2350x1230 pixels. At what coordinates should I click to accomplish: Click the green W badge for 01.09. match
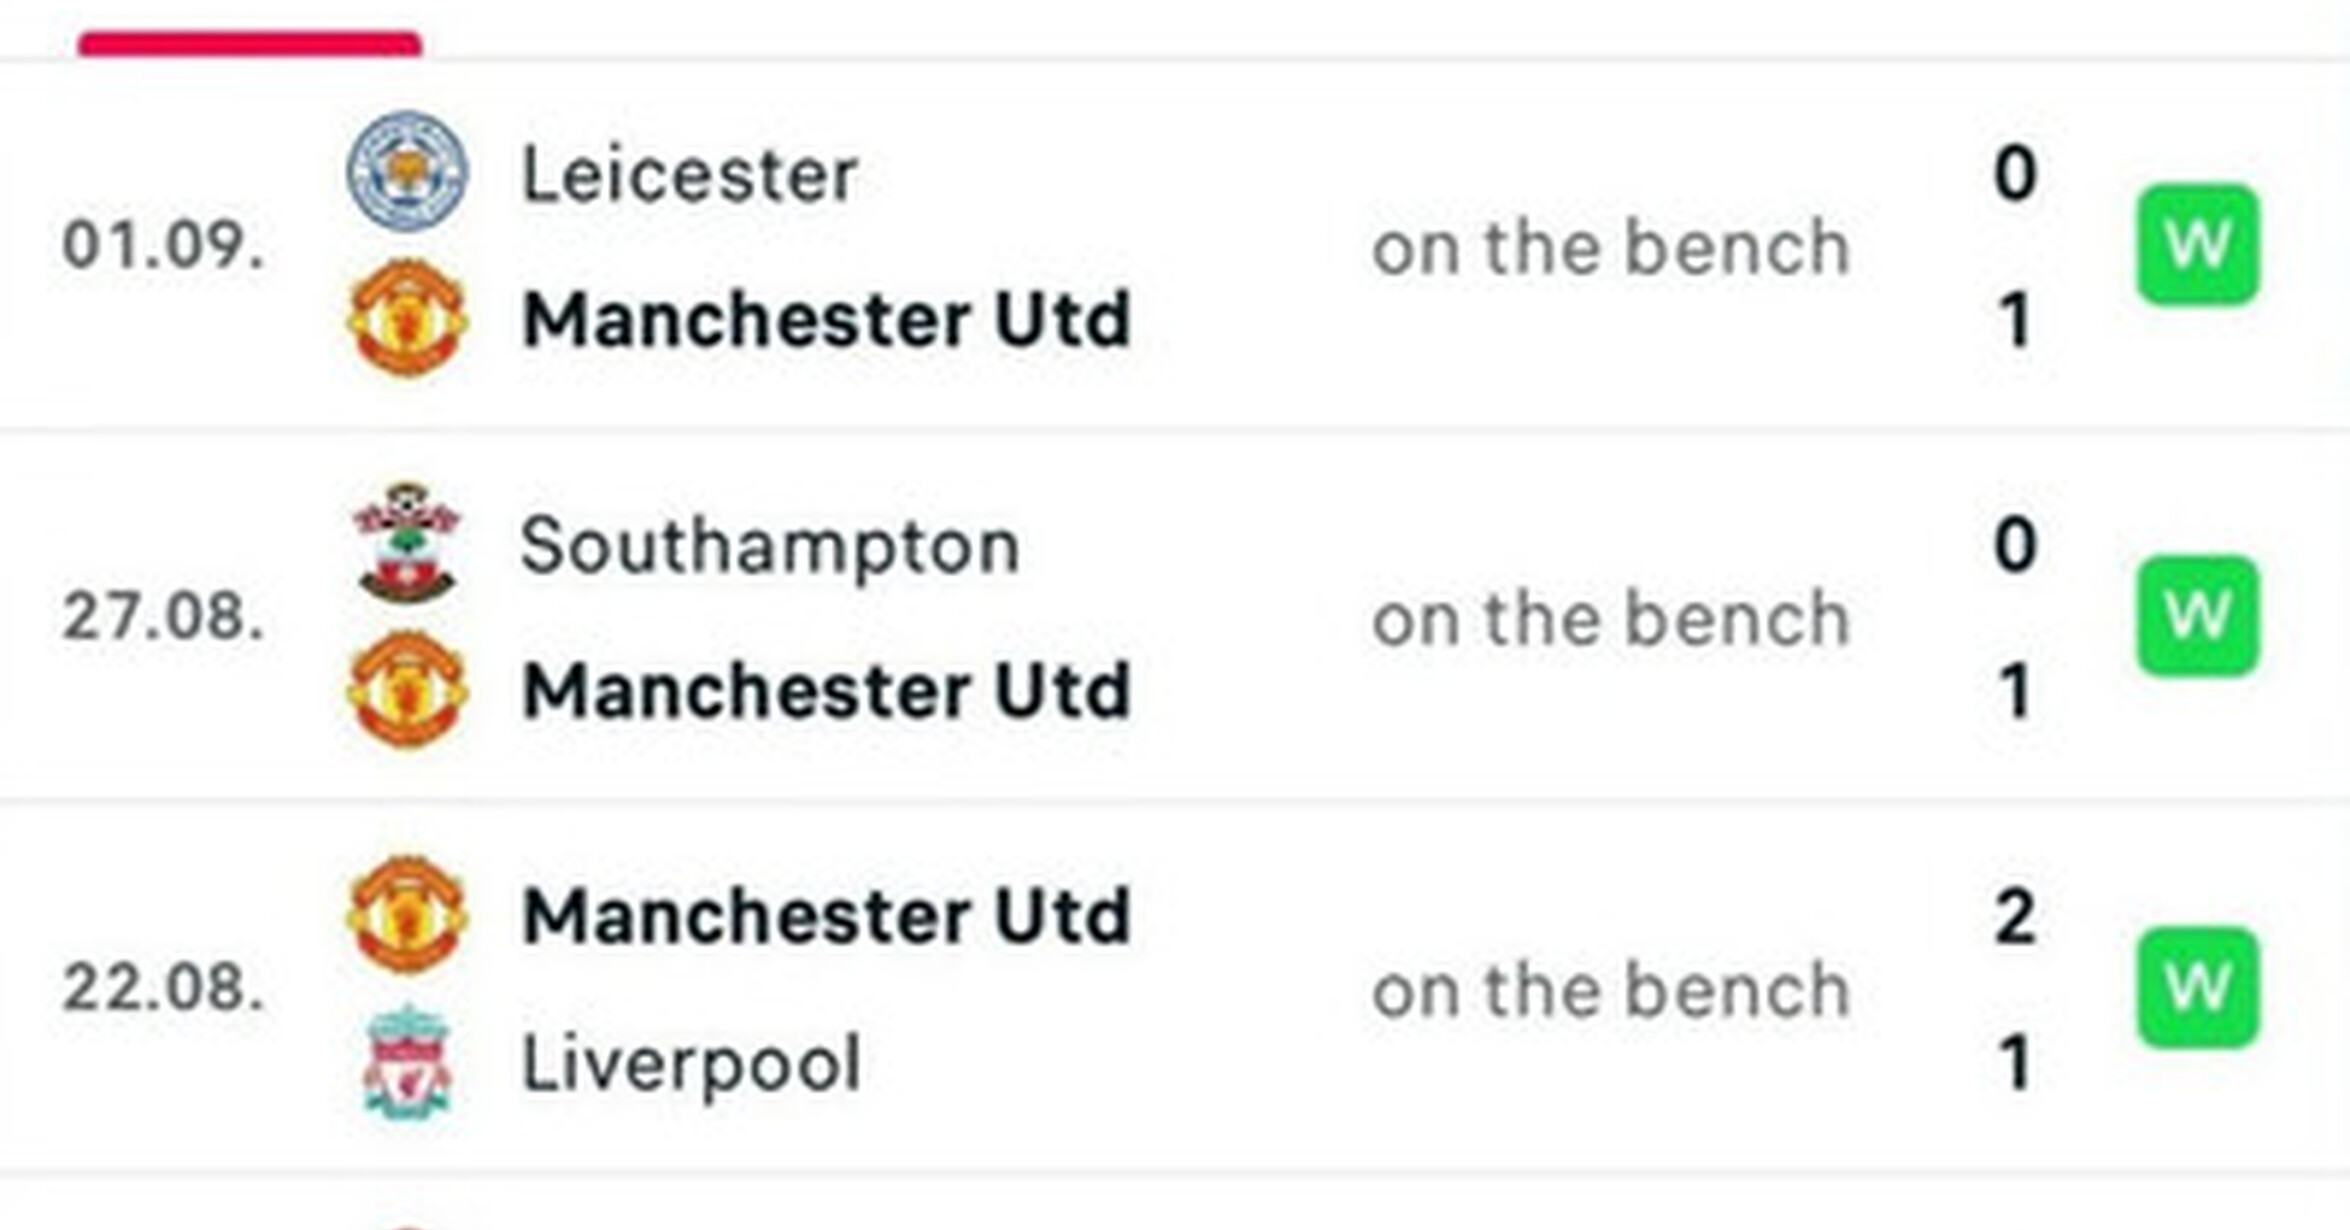[2197, 245]
